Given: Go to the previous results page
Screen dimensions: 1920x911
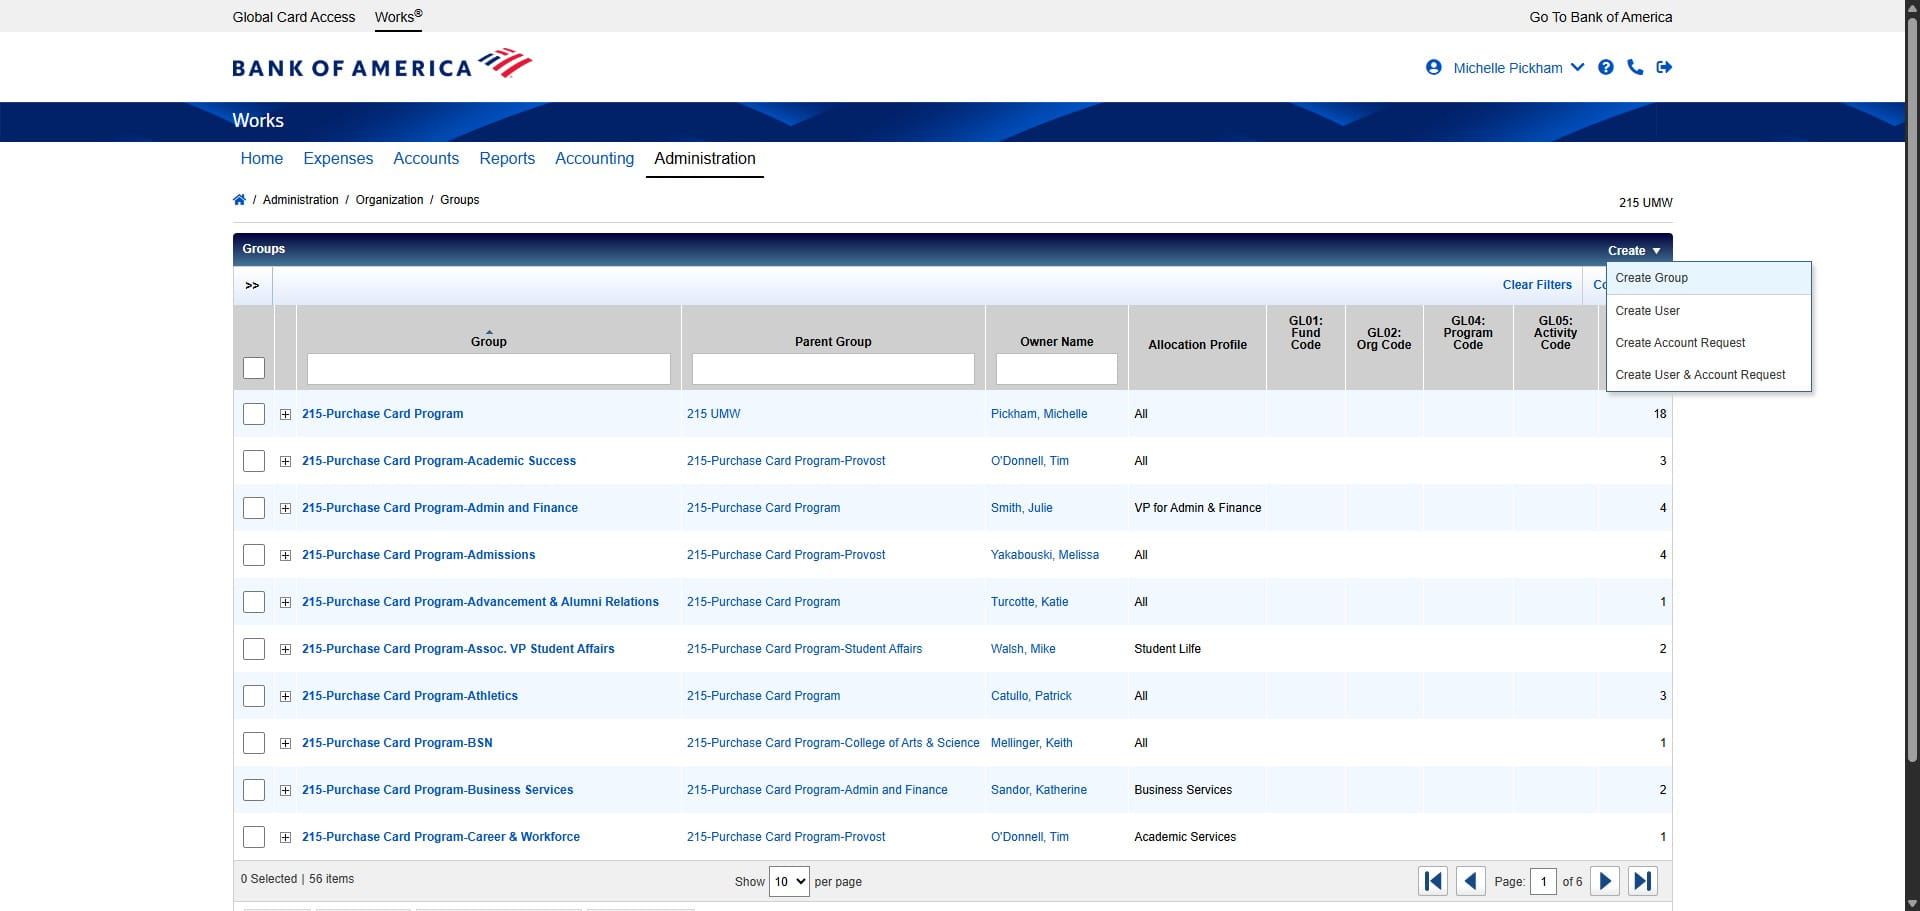Looking at the screenshot, I should click(x=1470, y=881).
